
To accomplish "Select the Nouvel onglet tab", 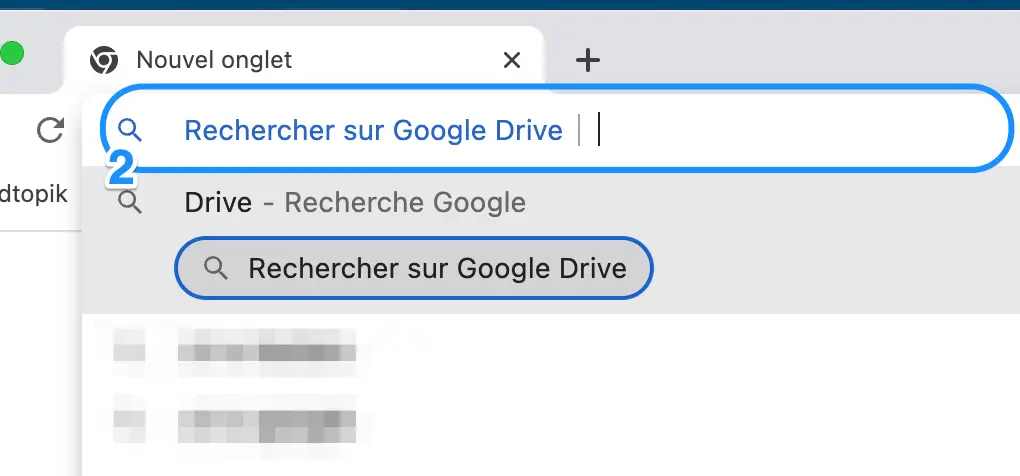I will (304, 60).
